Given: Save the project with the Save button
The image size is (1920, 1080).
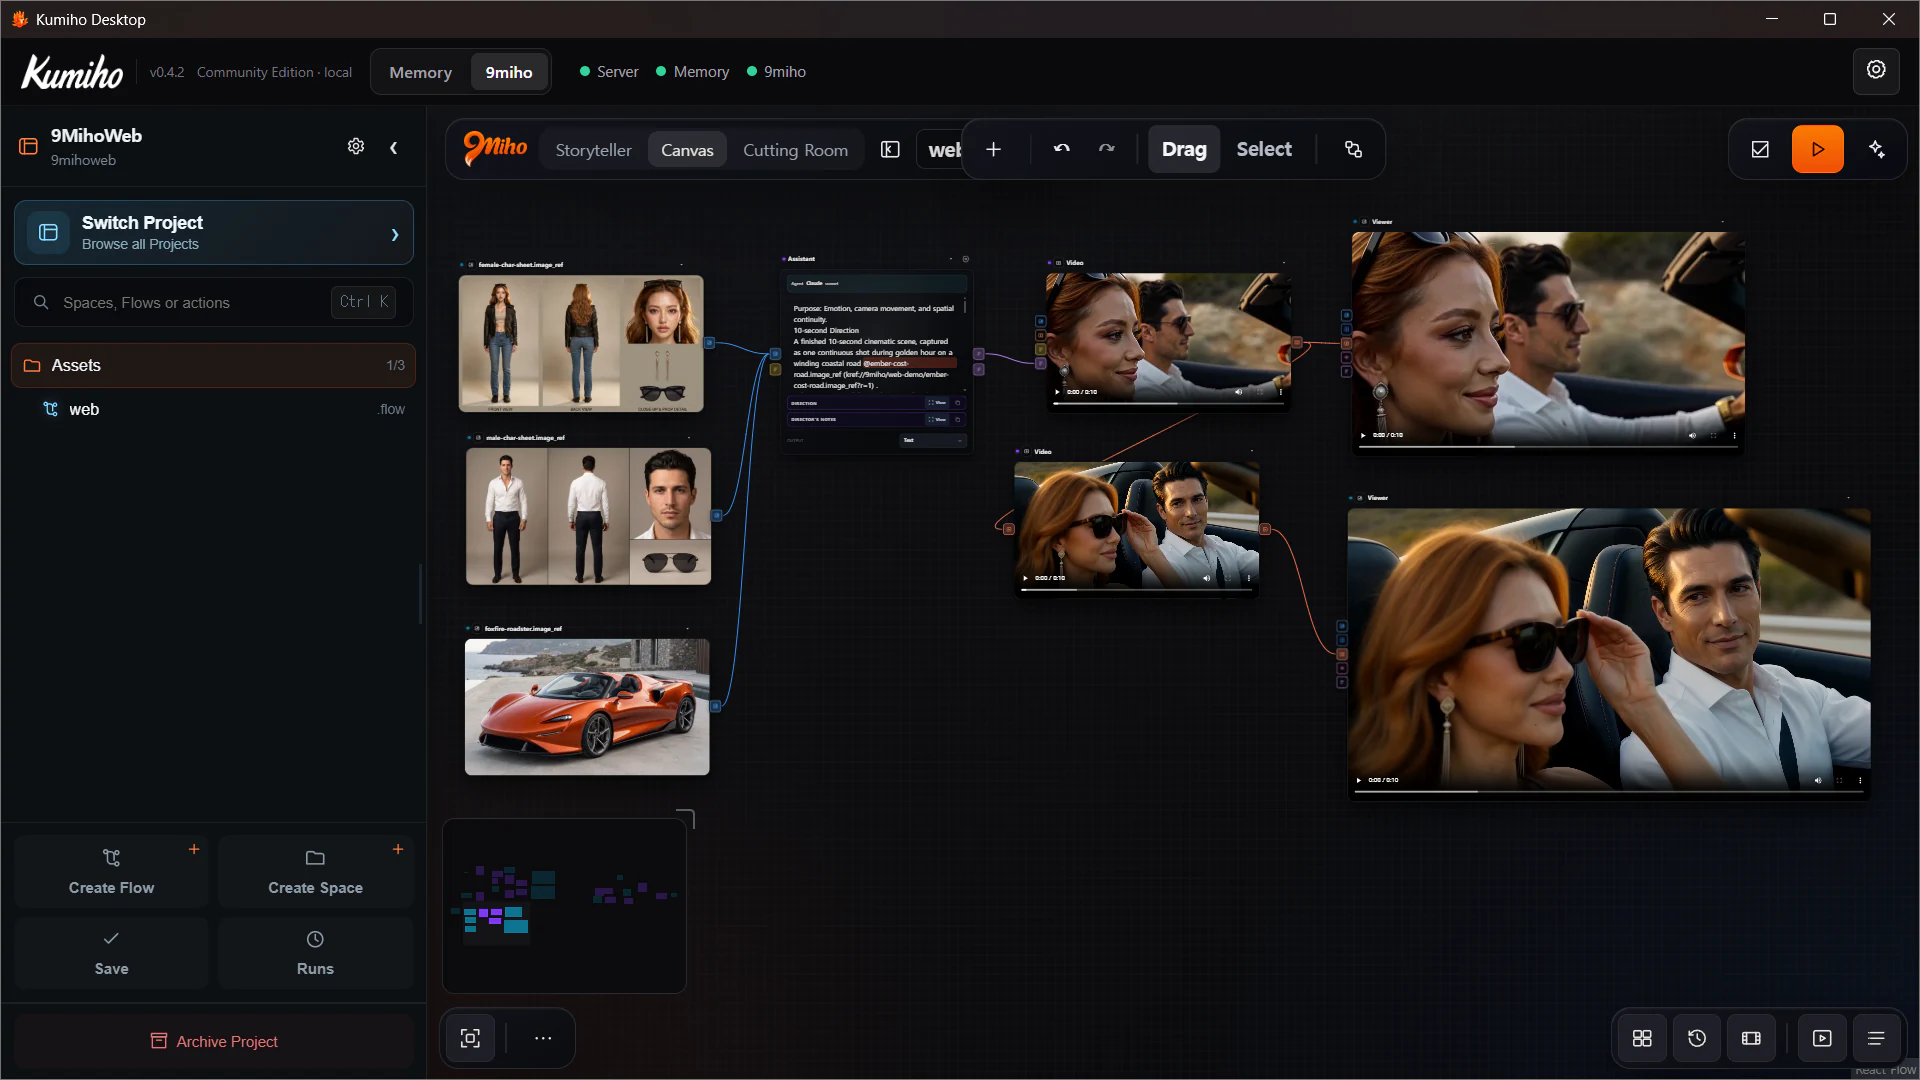Looking at the screenshot, I should (111, 953).
